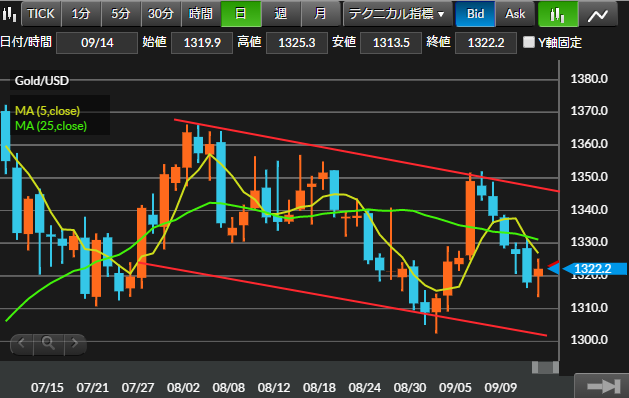
Task: Open the テクニカル指標 dropdown
Action: tap(397, 14)
